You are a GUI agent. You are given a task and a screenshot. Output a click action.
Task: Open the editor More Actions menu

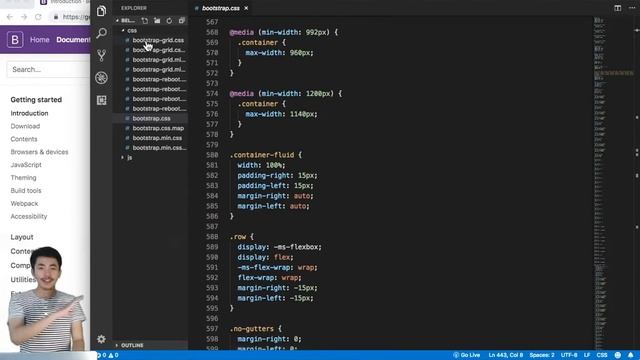(632, 8)
